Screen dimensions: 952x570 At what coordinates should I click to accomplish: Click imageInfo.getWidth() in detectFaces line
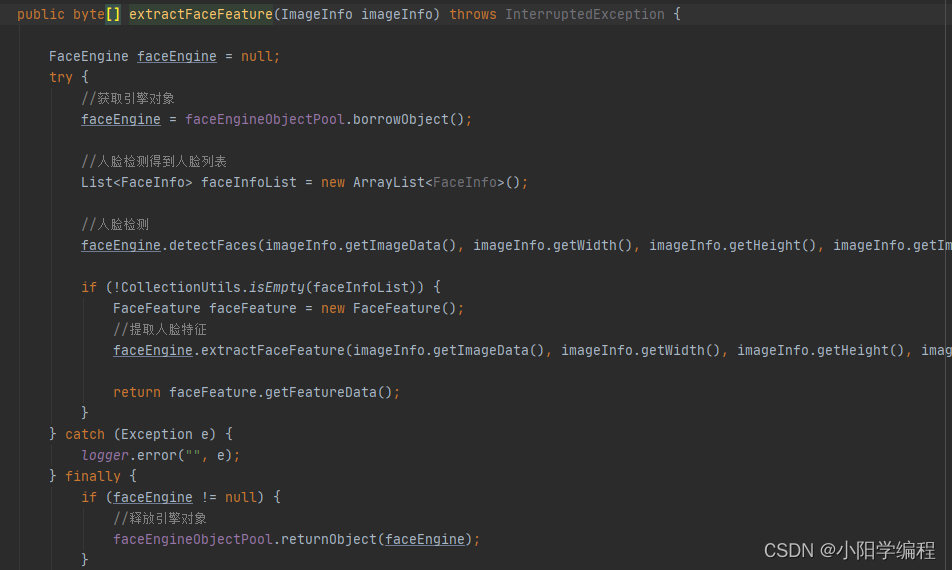[x=552, y=245]
